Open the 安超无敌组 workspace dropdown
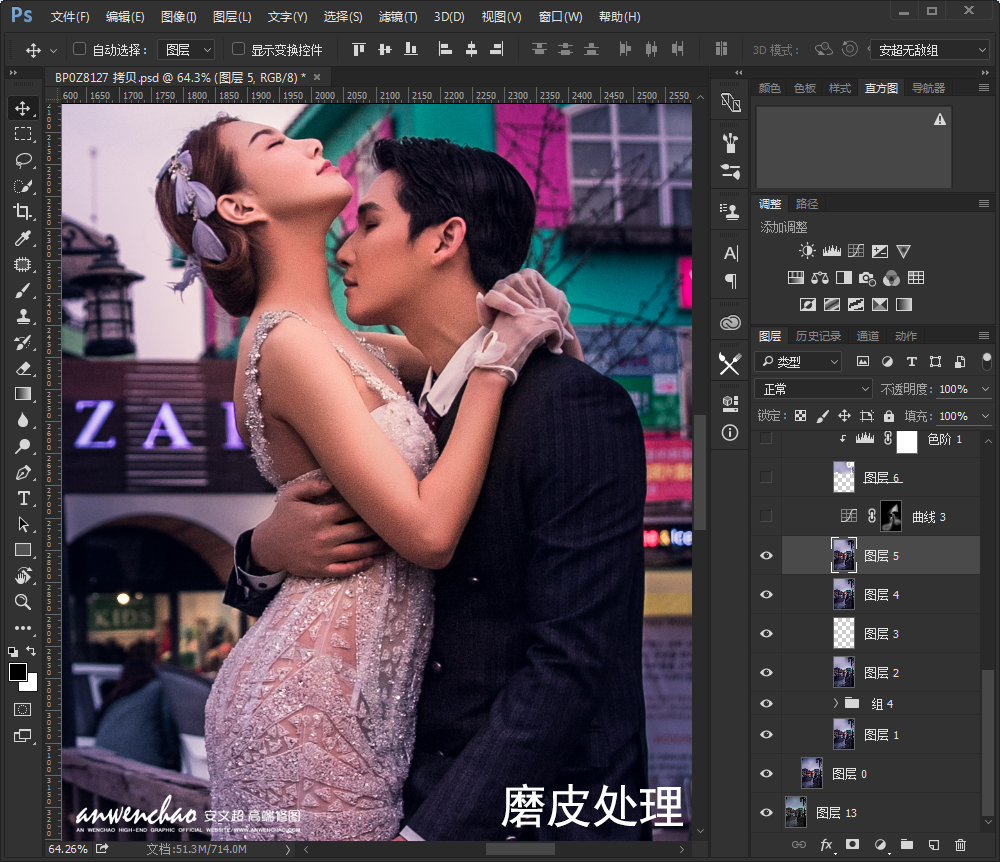This screenshot has width=1000, height=862. point(931,50)
